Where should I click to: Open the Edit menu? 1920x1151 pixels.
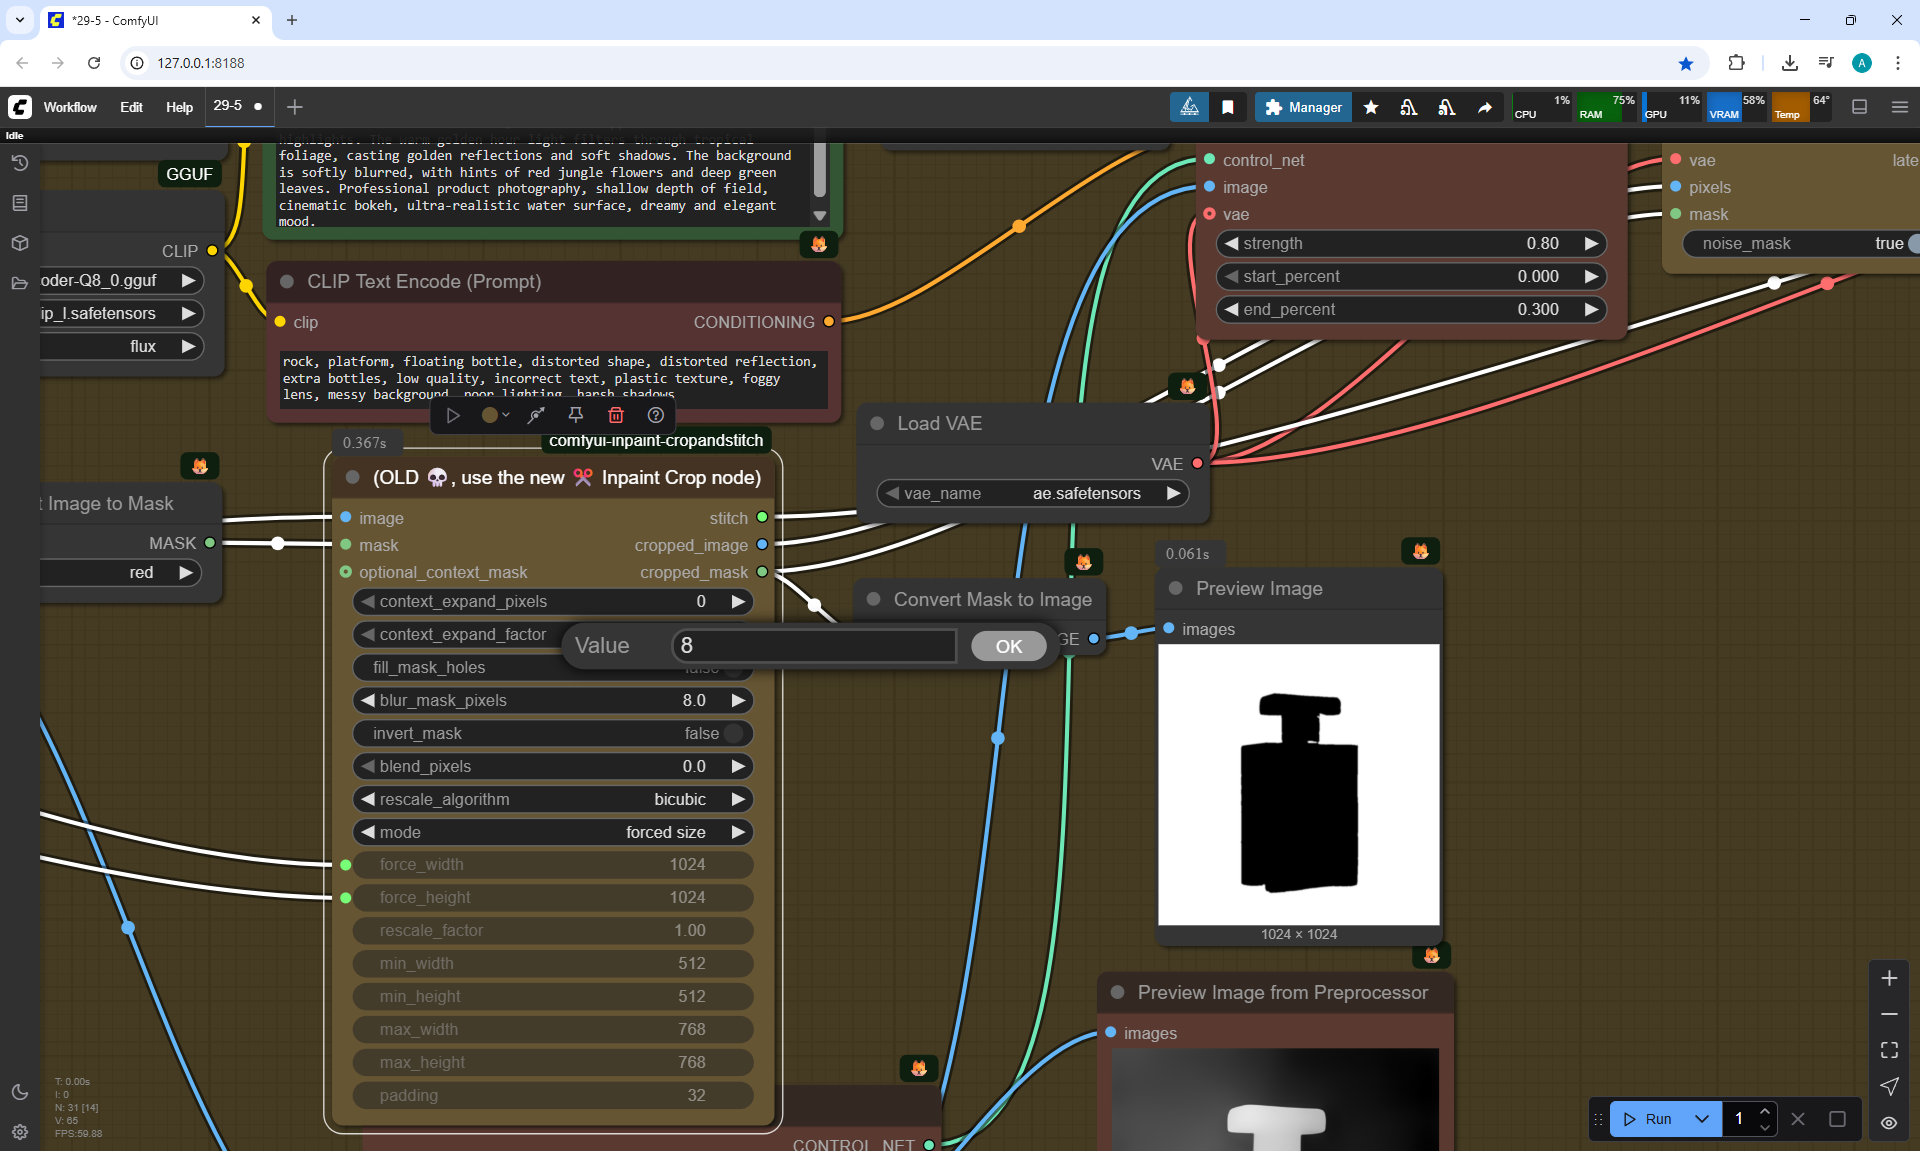131,107
